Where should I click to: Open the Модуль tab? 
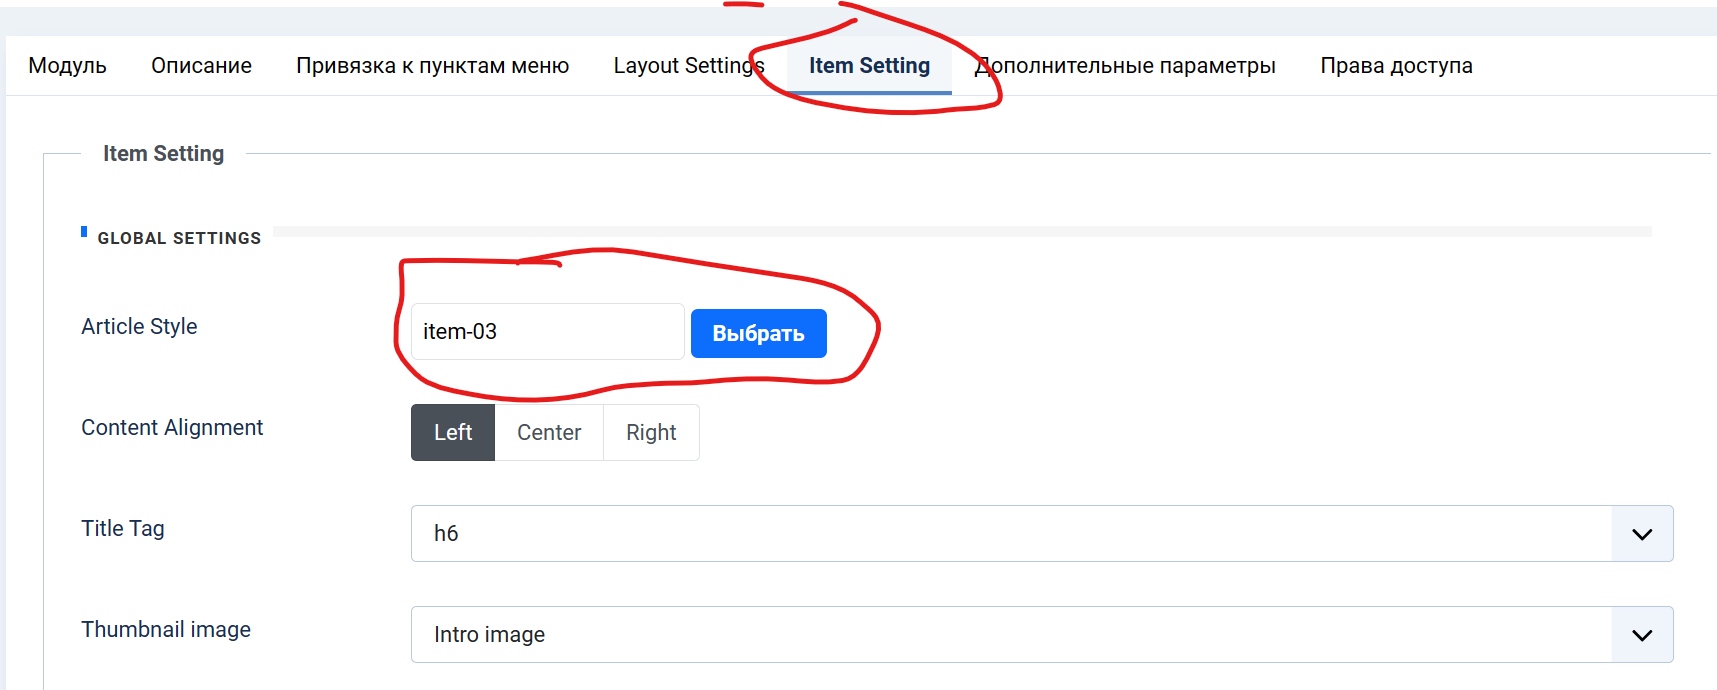tap(67, 66)
